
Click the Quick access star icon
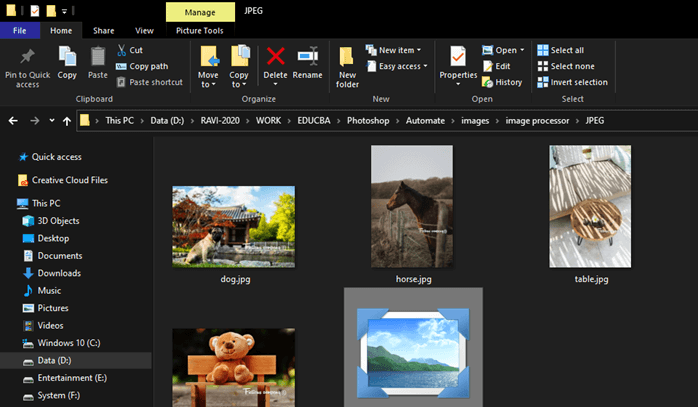pos(23,157)
